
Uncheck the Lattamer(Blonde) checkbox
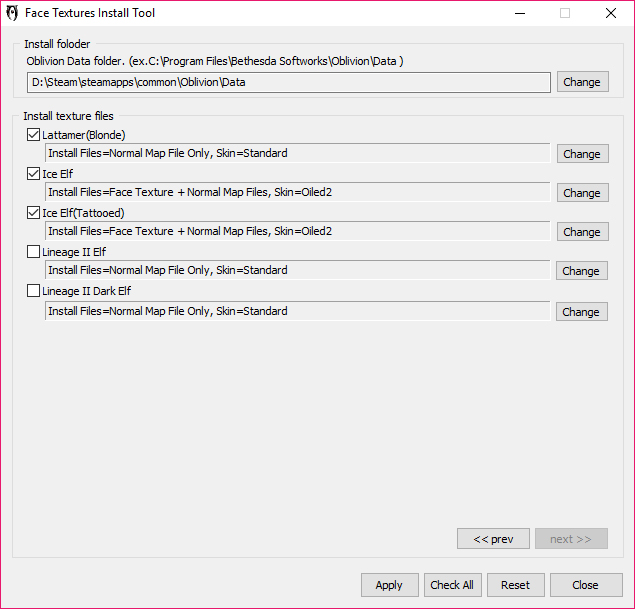coord(34,134)
